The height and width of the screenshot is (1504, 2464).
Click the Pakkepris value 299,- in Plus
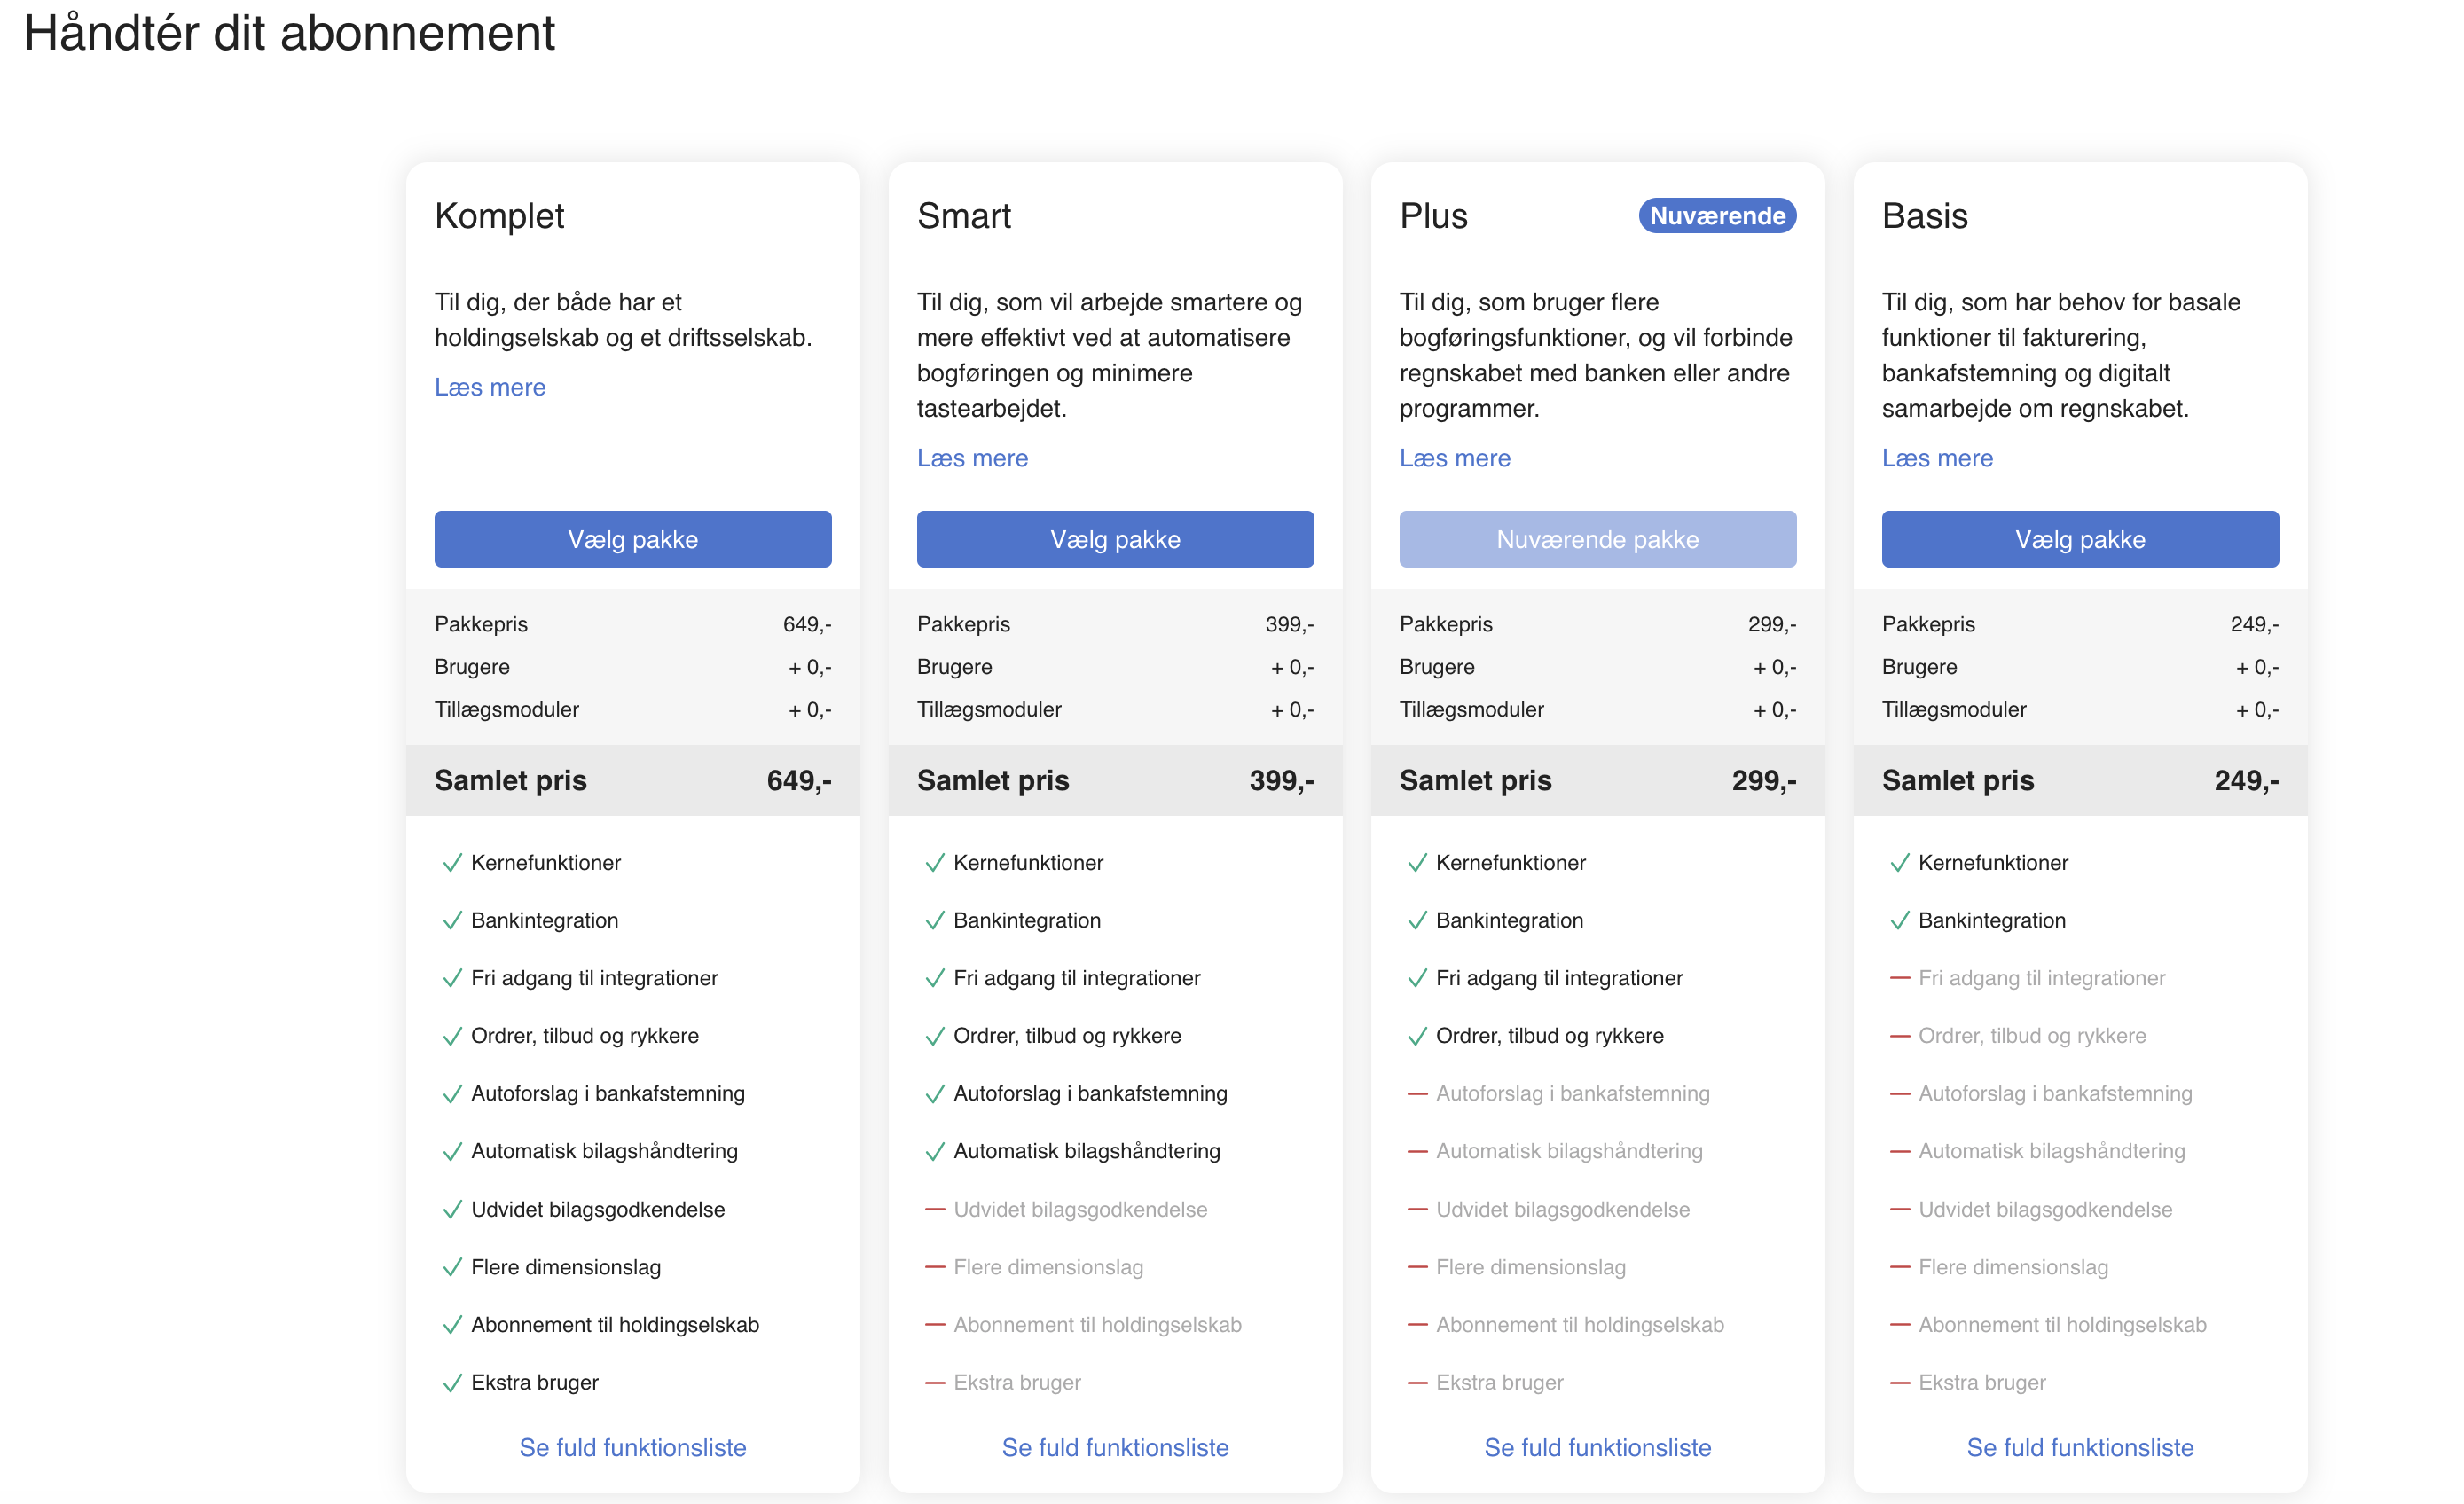coord(1772,624)
